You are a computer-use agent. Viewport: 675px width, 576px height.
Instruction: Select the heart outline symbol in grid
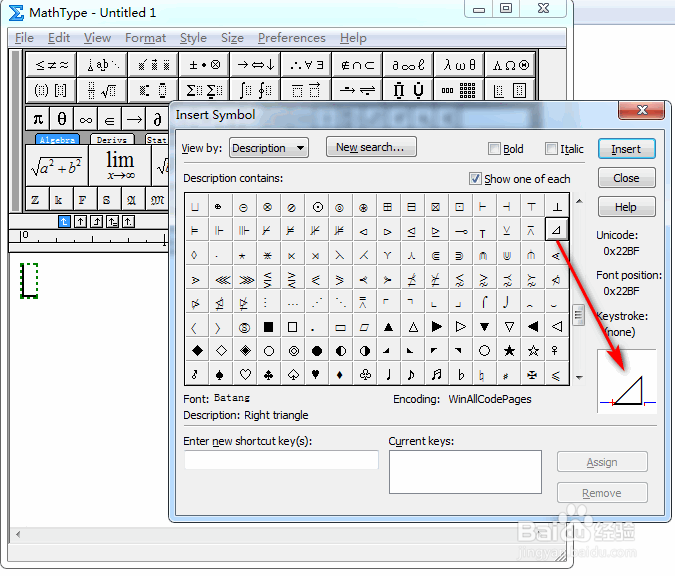(245, 375)
